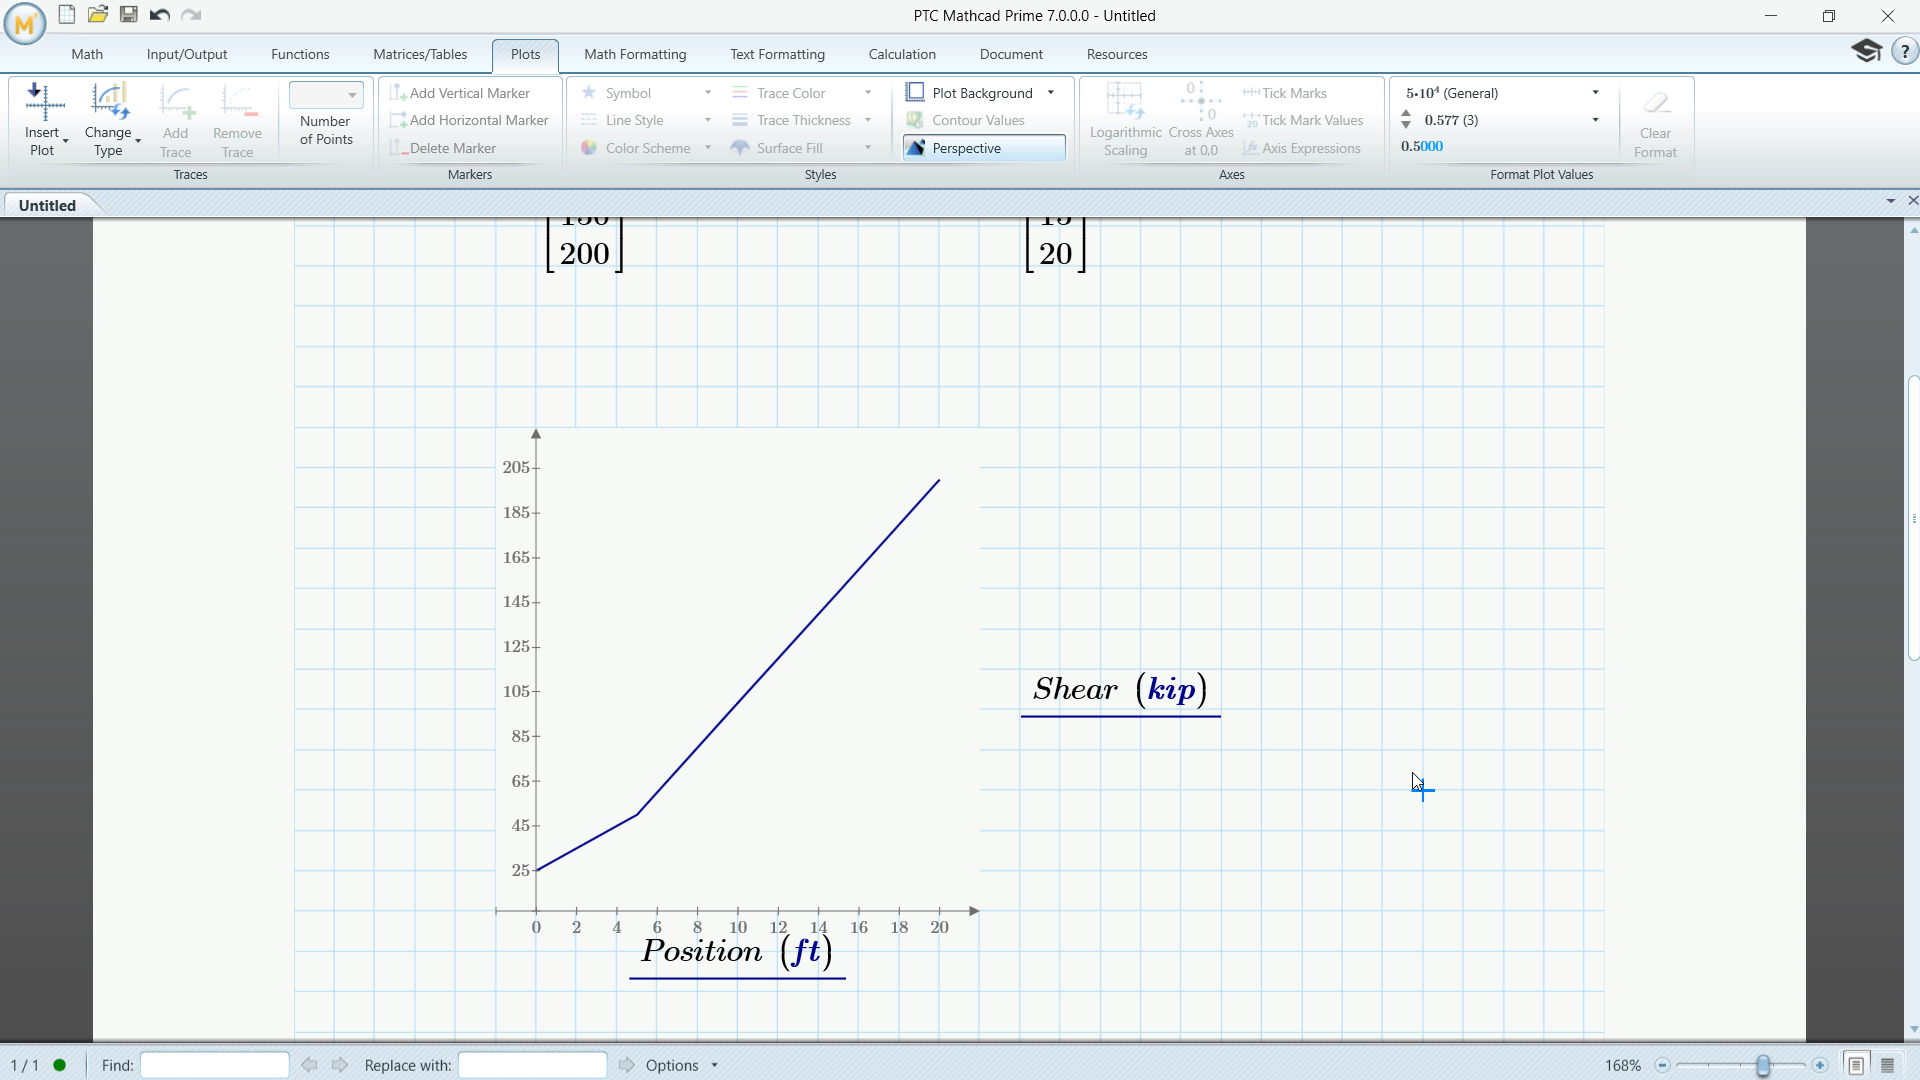Switch to draft view in status bar
1920x1080 pixels.
(x=1888, y=1065)
